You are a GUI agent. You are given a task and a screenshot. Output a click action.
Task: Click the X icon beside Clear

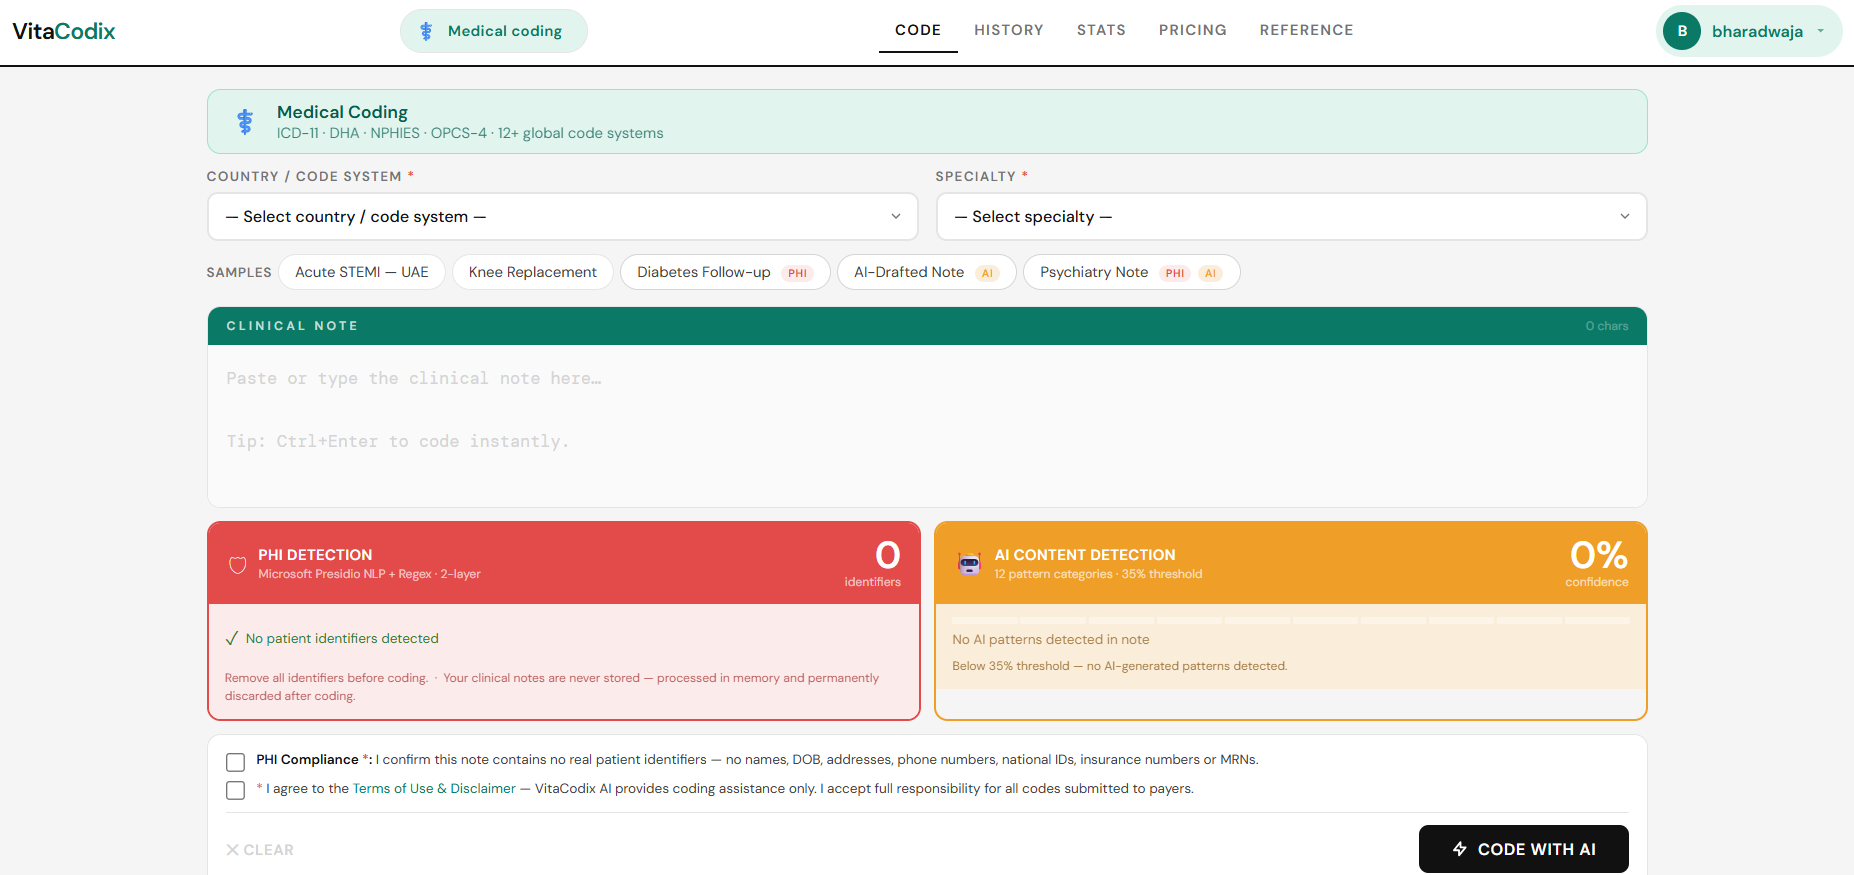[232, 850]
